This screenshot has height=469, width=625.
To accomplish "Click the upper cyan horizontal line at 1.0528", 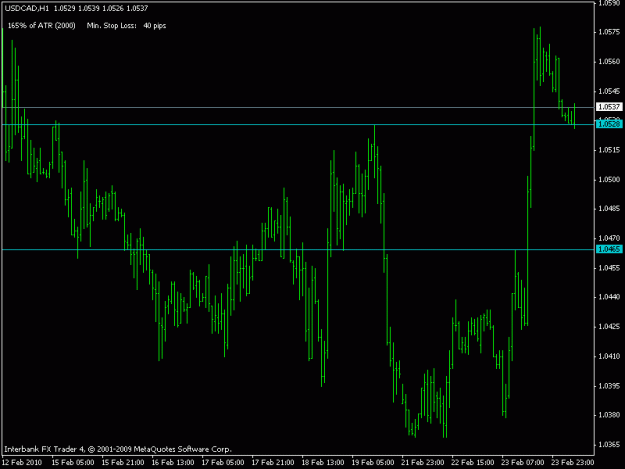I will pos(298,125).
